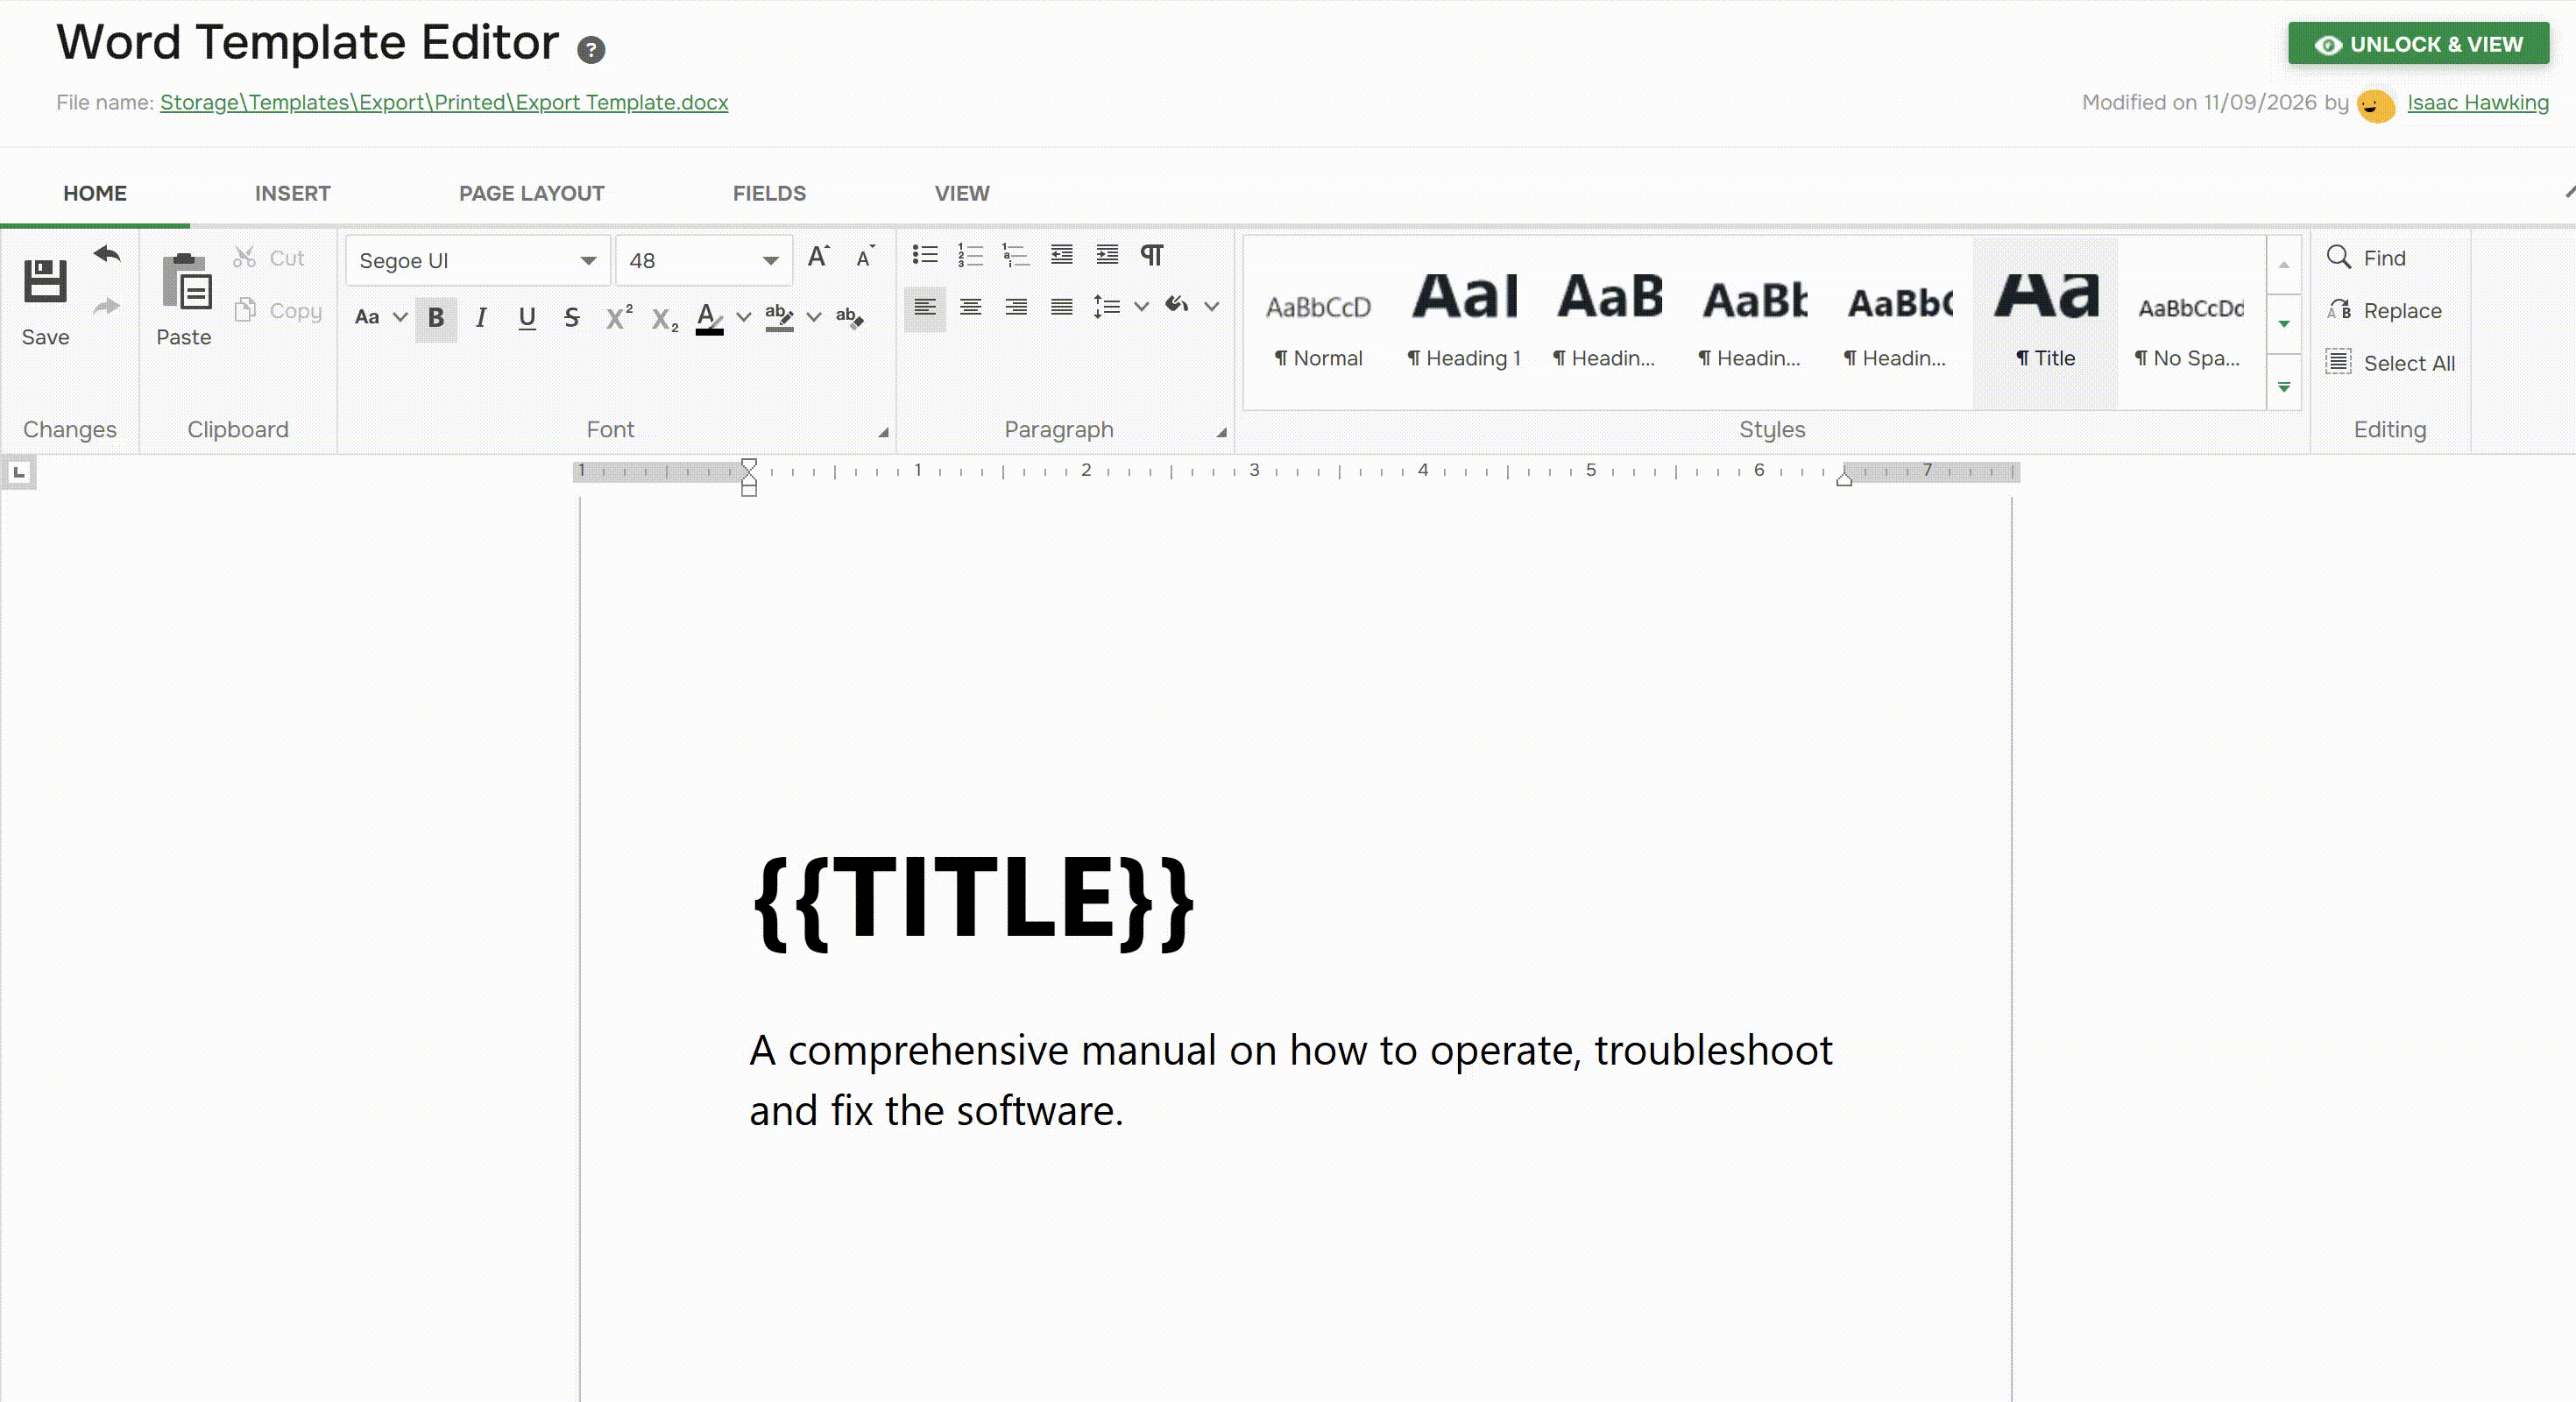
Task: Decrease font size with shrink font icon
Action: [865, 257]
